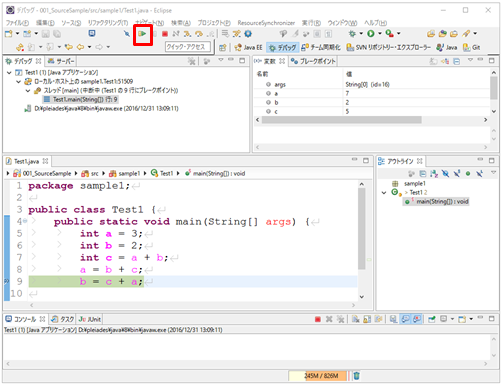Viewport: 502px width, 385px height.
Task: Click the Pin Console icon
Action: click(x=432, y=319)
